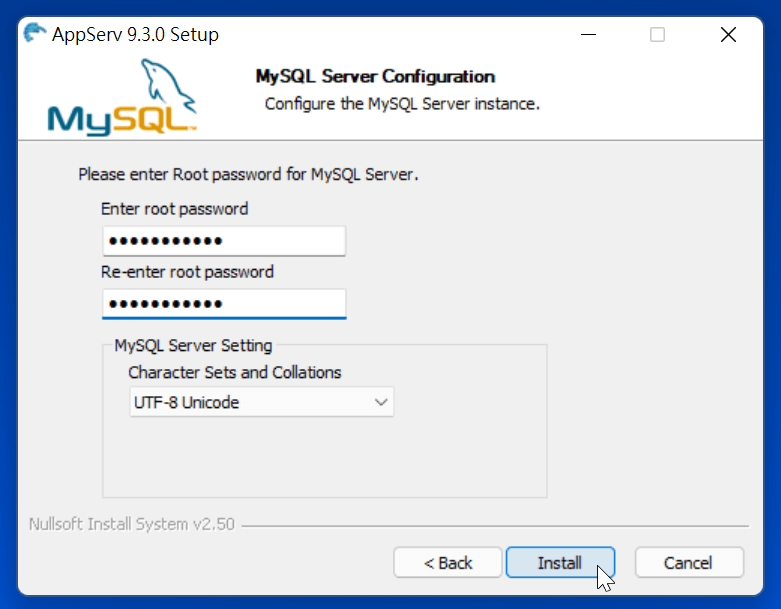This screenshot has height=609, width=781.
Task: Click the 'Character Sets and Collations' label
Action: [x=235, y=372]
